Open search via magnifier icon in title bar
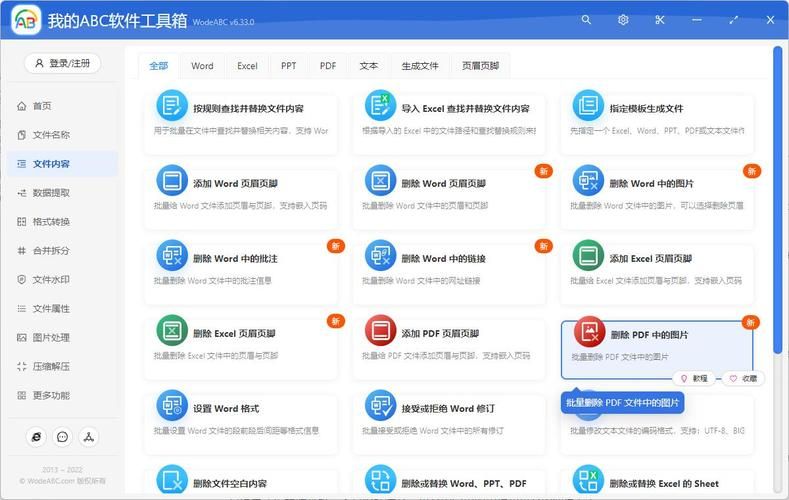Screen dimensions: 789x500 click(x=586, y=20)
